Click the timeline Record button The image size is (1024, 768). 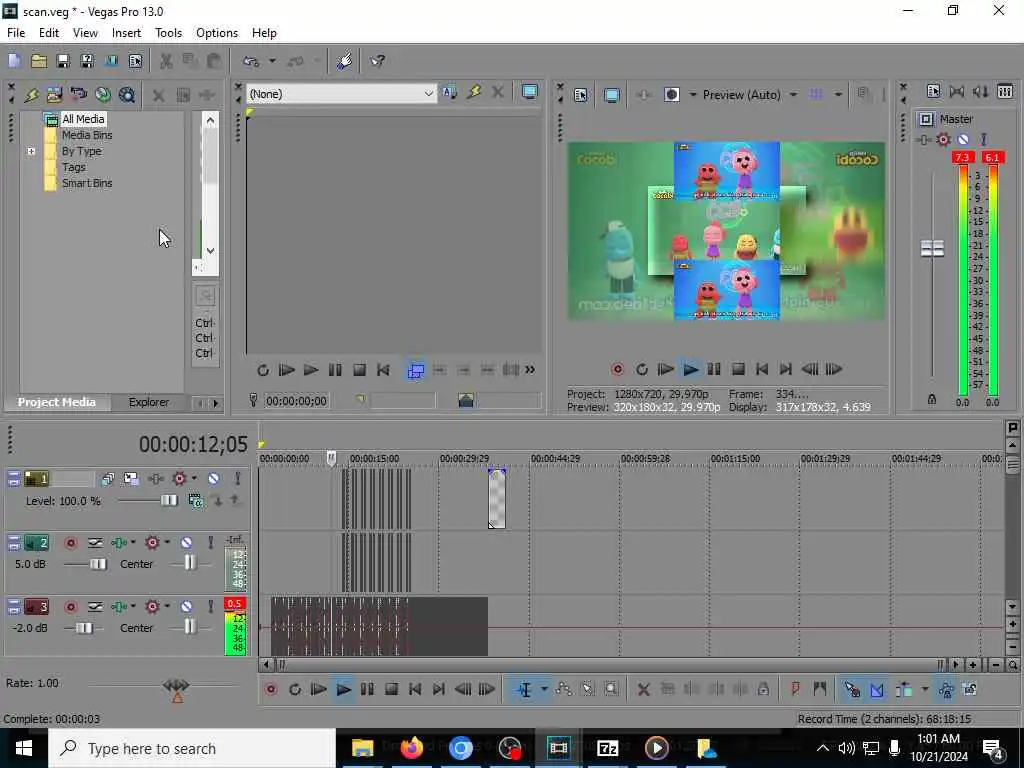(x=270, y=690)
